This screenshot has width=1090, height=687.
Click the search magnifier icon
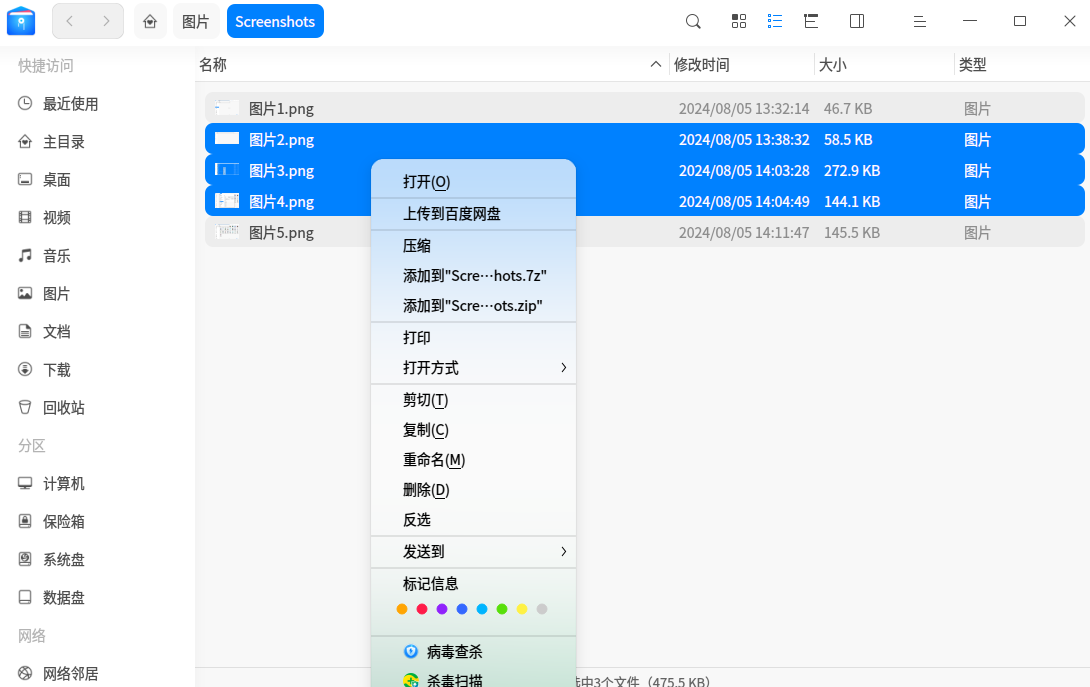693,21
